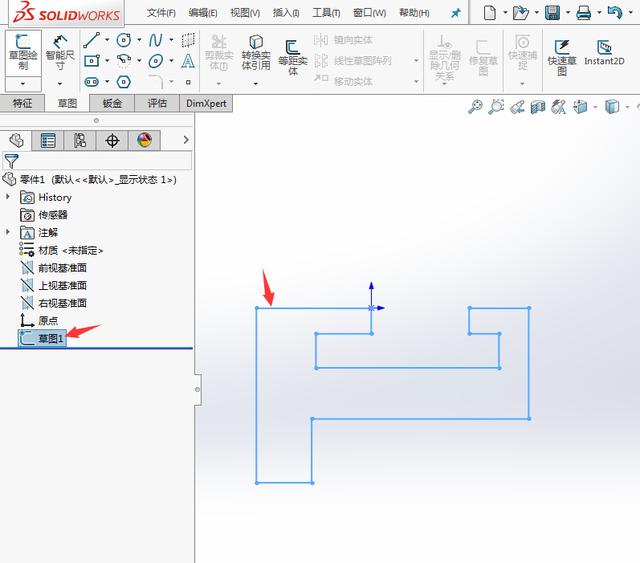Switch to the 钣金 ribbon tab

(x=112, y=103)
